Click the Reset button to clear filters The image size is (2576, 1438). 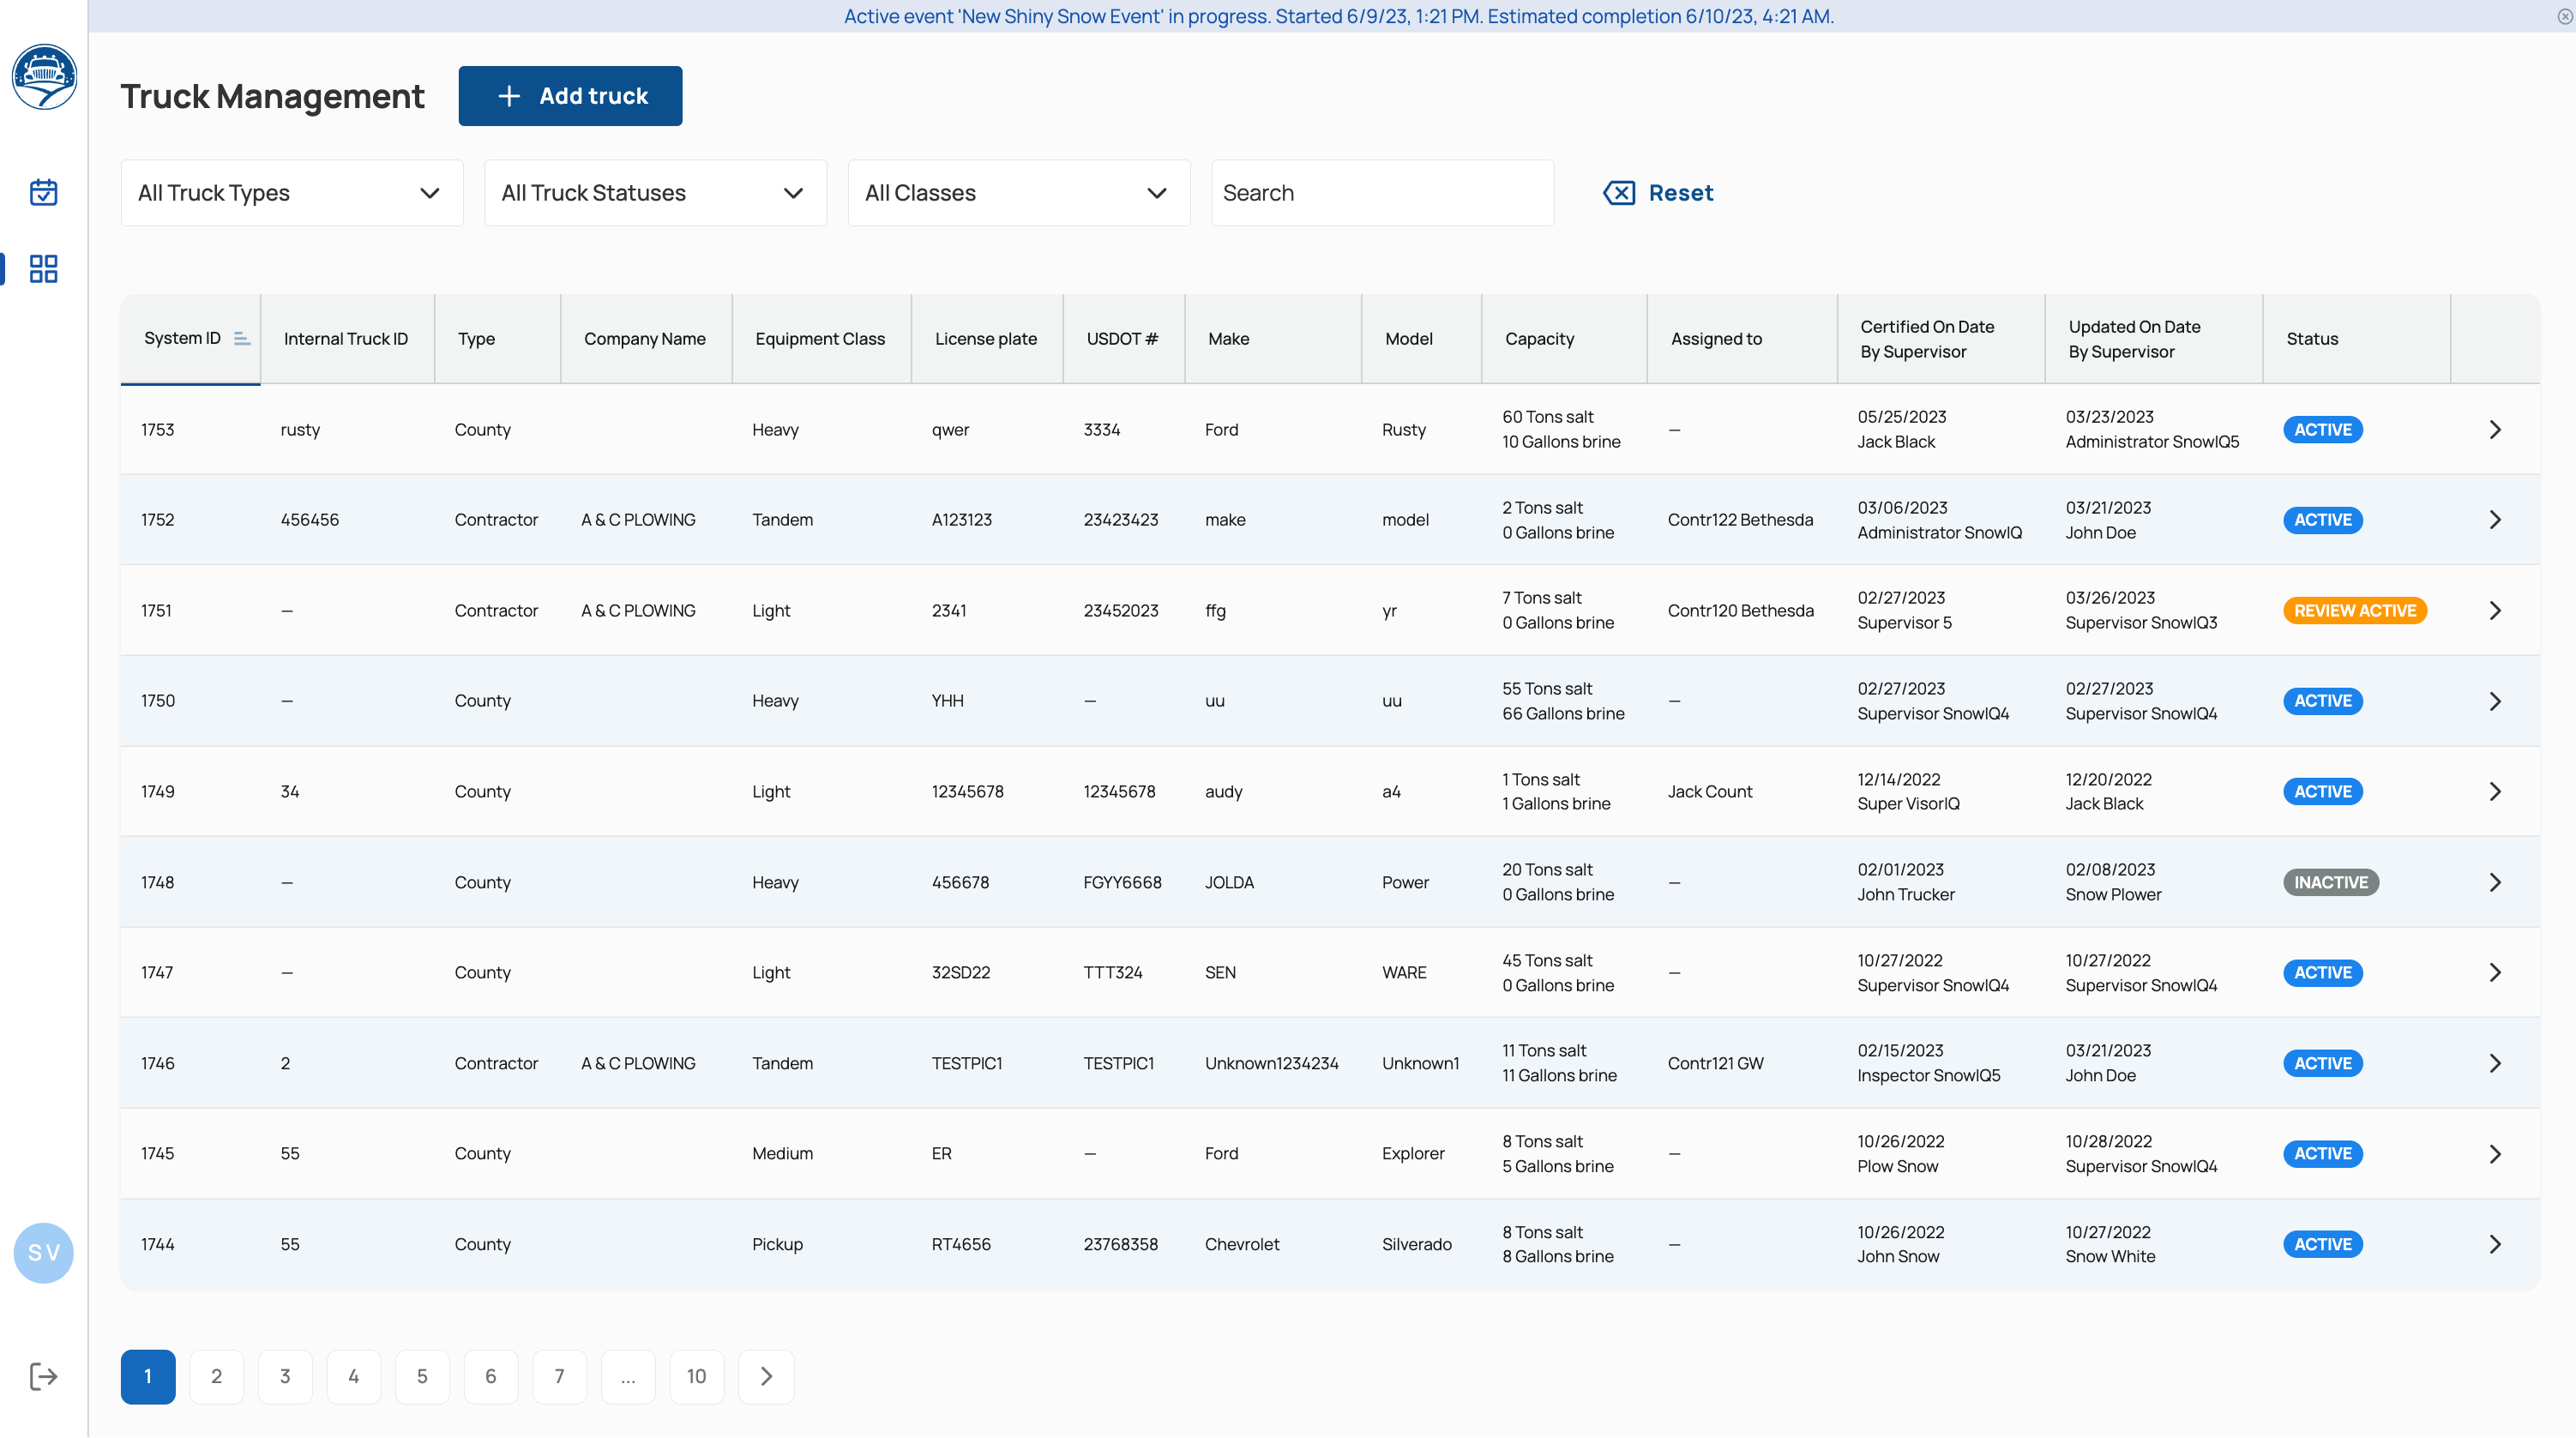coord(1658,193)
